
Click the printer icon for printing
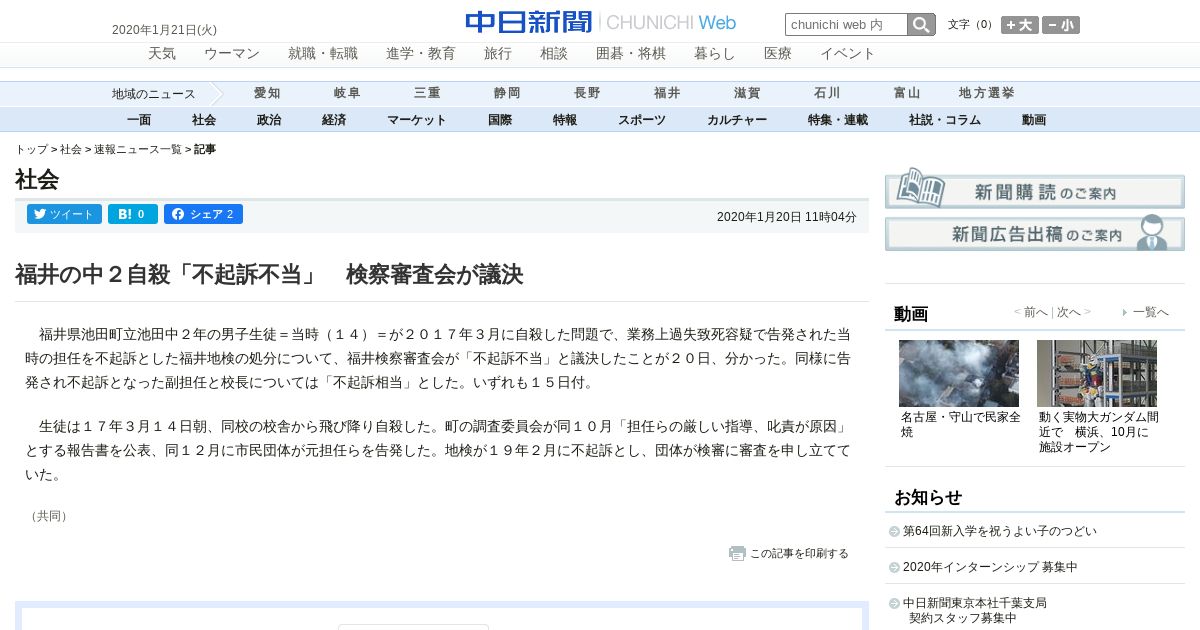click(737, 553)
